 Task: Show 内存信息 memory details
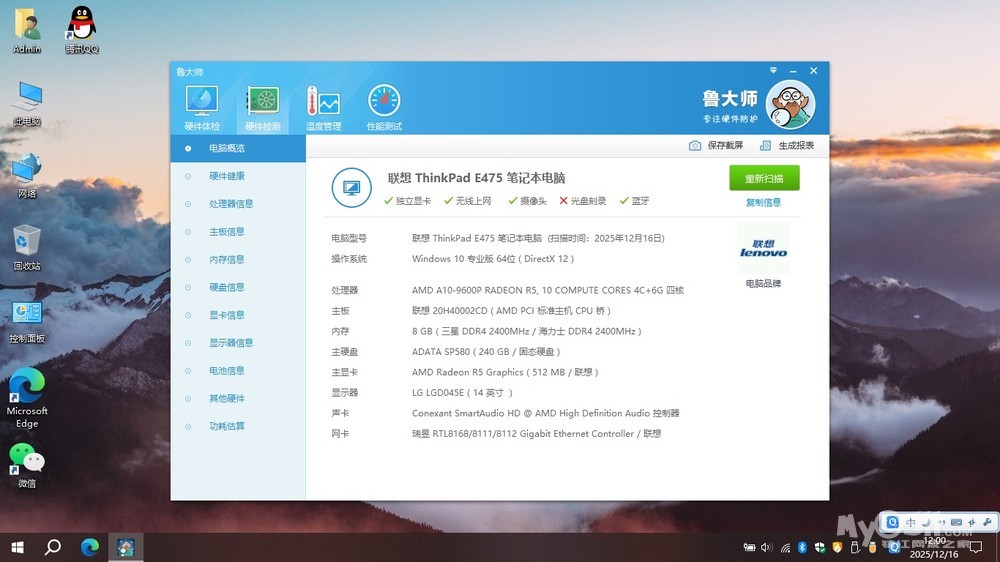(x=226, y=259)
